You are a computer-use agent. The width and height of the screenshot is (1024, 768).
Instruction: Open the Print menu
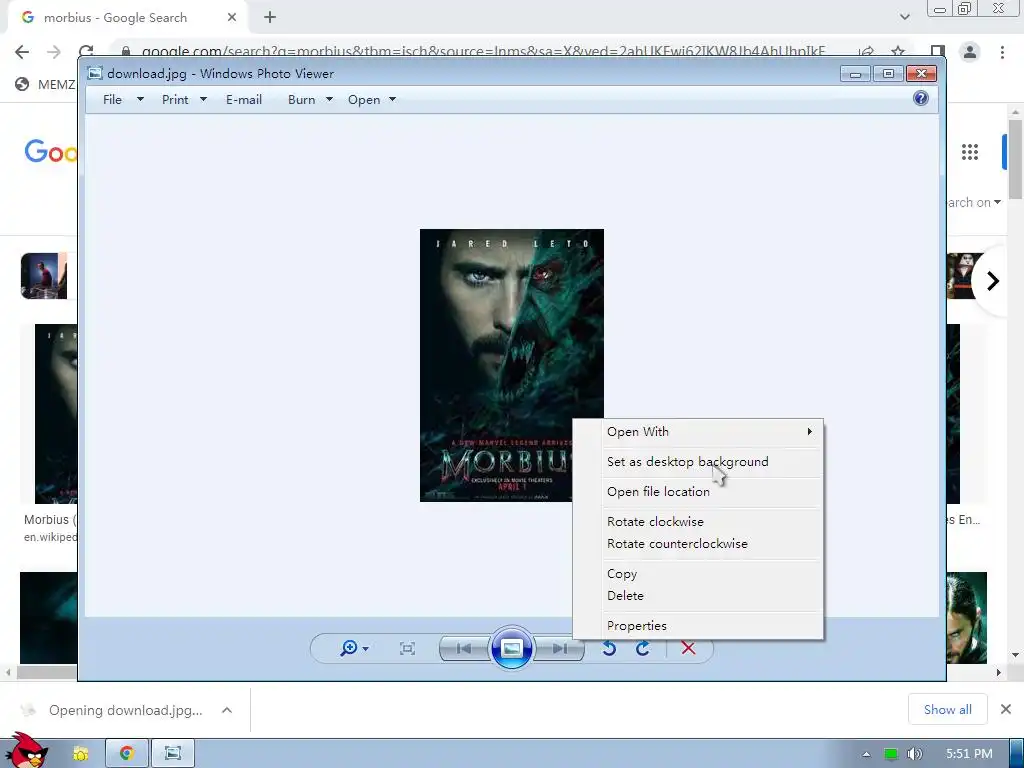pyautogui.click(x=184, y=100)
